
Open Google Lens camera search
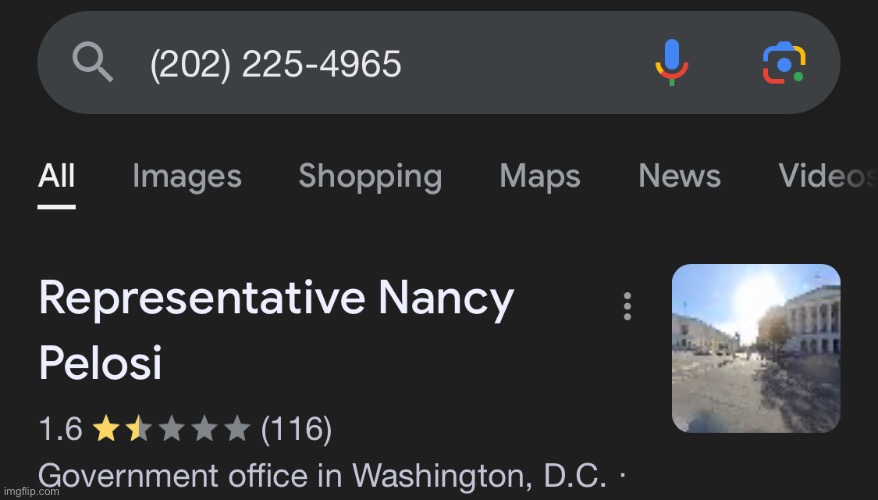pyautogui.click(x=784, y=63)
